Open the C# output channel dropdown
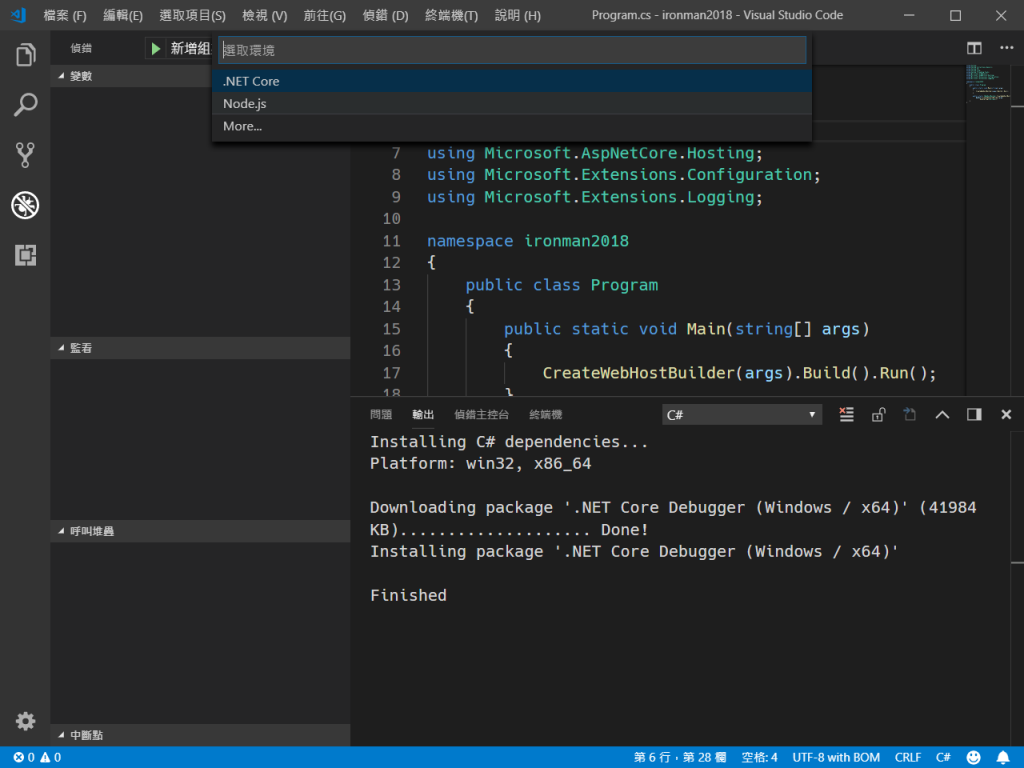 coord(741,415)
